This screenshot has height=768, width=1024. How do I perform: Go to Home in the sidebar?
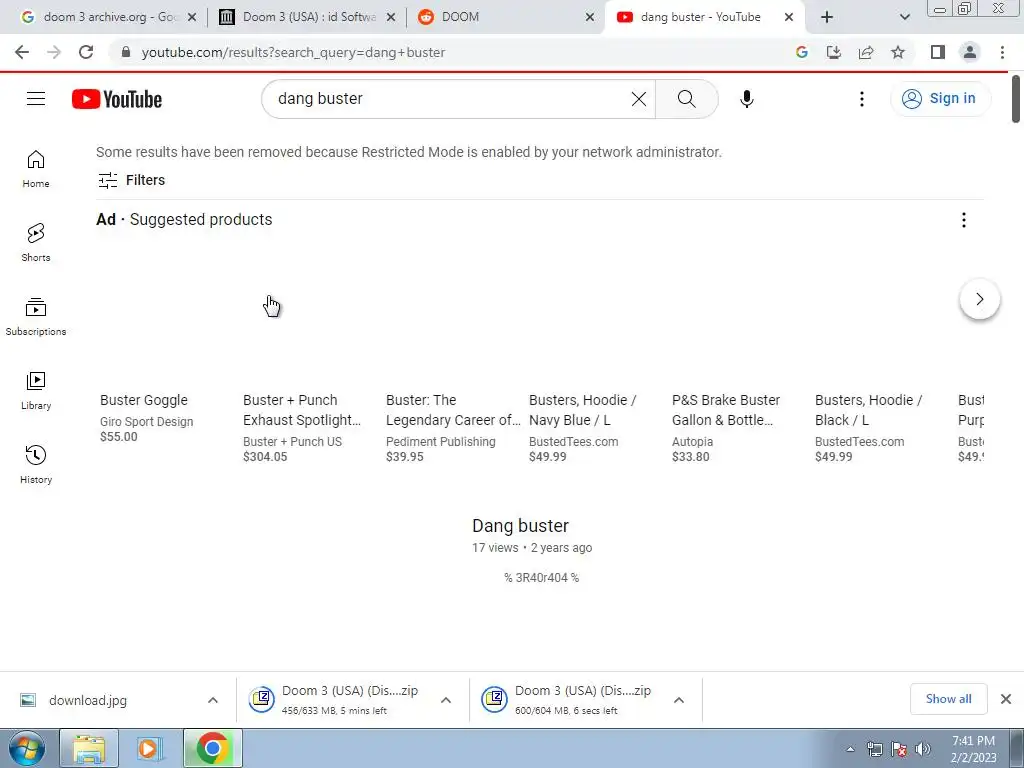(36, 168)
